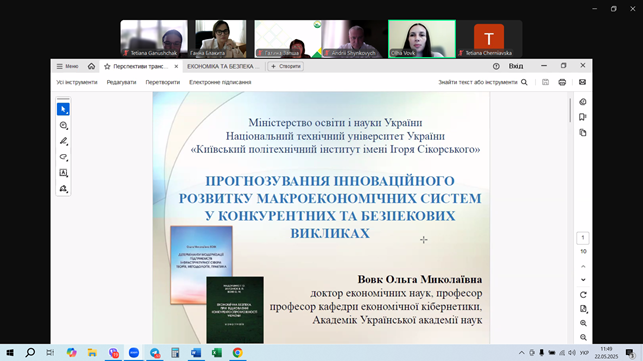Screen dimensions: 643x361
Task: Rotate the page with the rotate icon
Action: [x=583, y=295]
